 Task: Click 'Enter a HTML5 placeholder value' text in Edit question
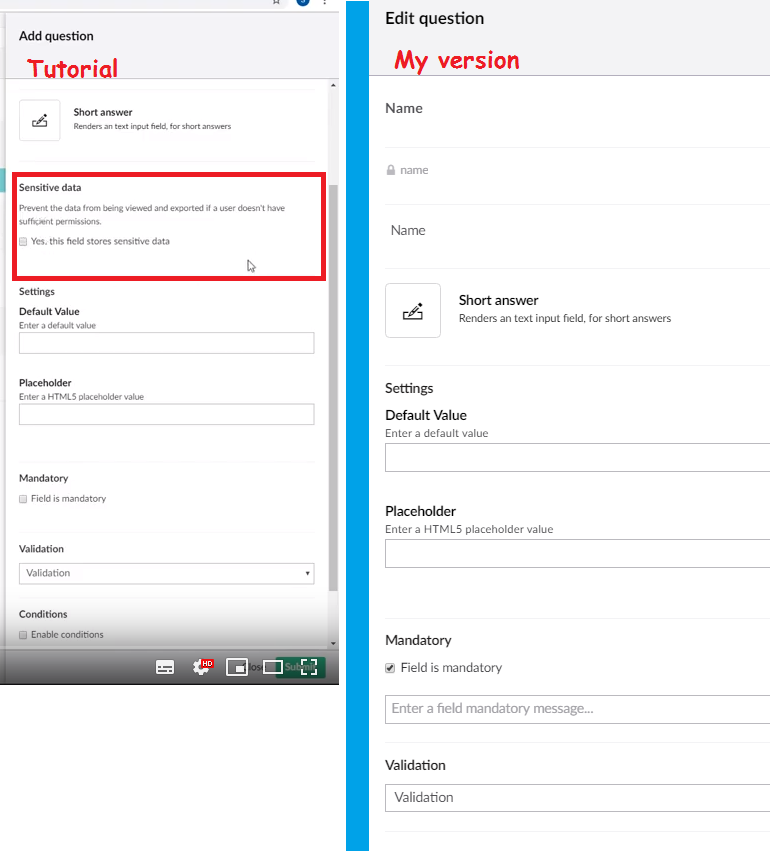tap(469, 529)
